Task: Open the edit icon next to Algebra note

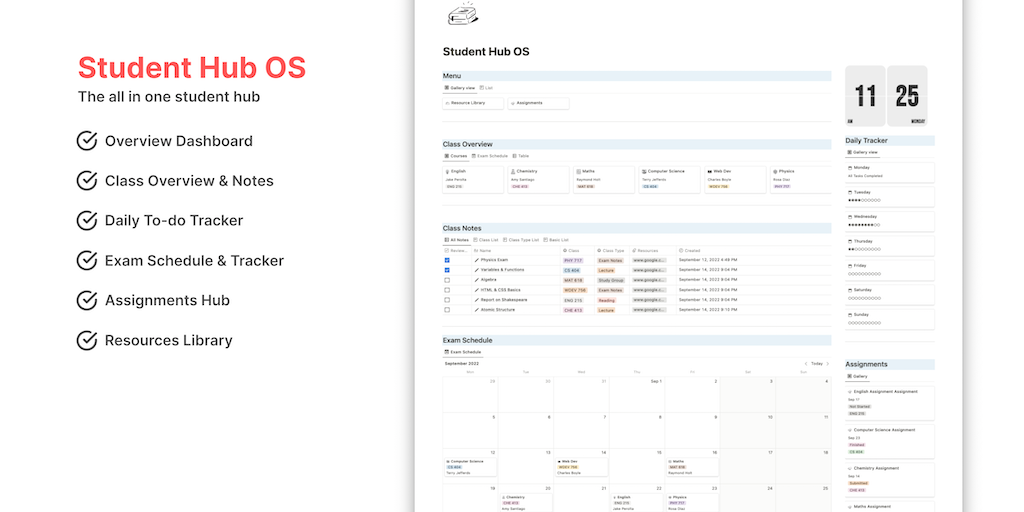Action: (x=477, y=280)
